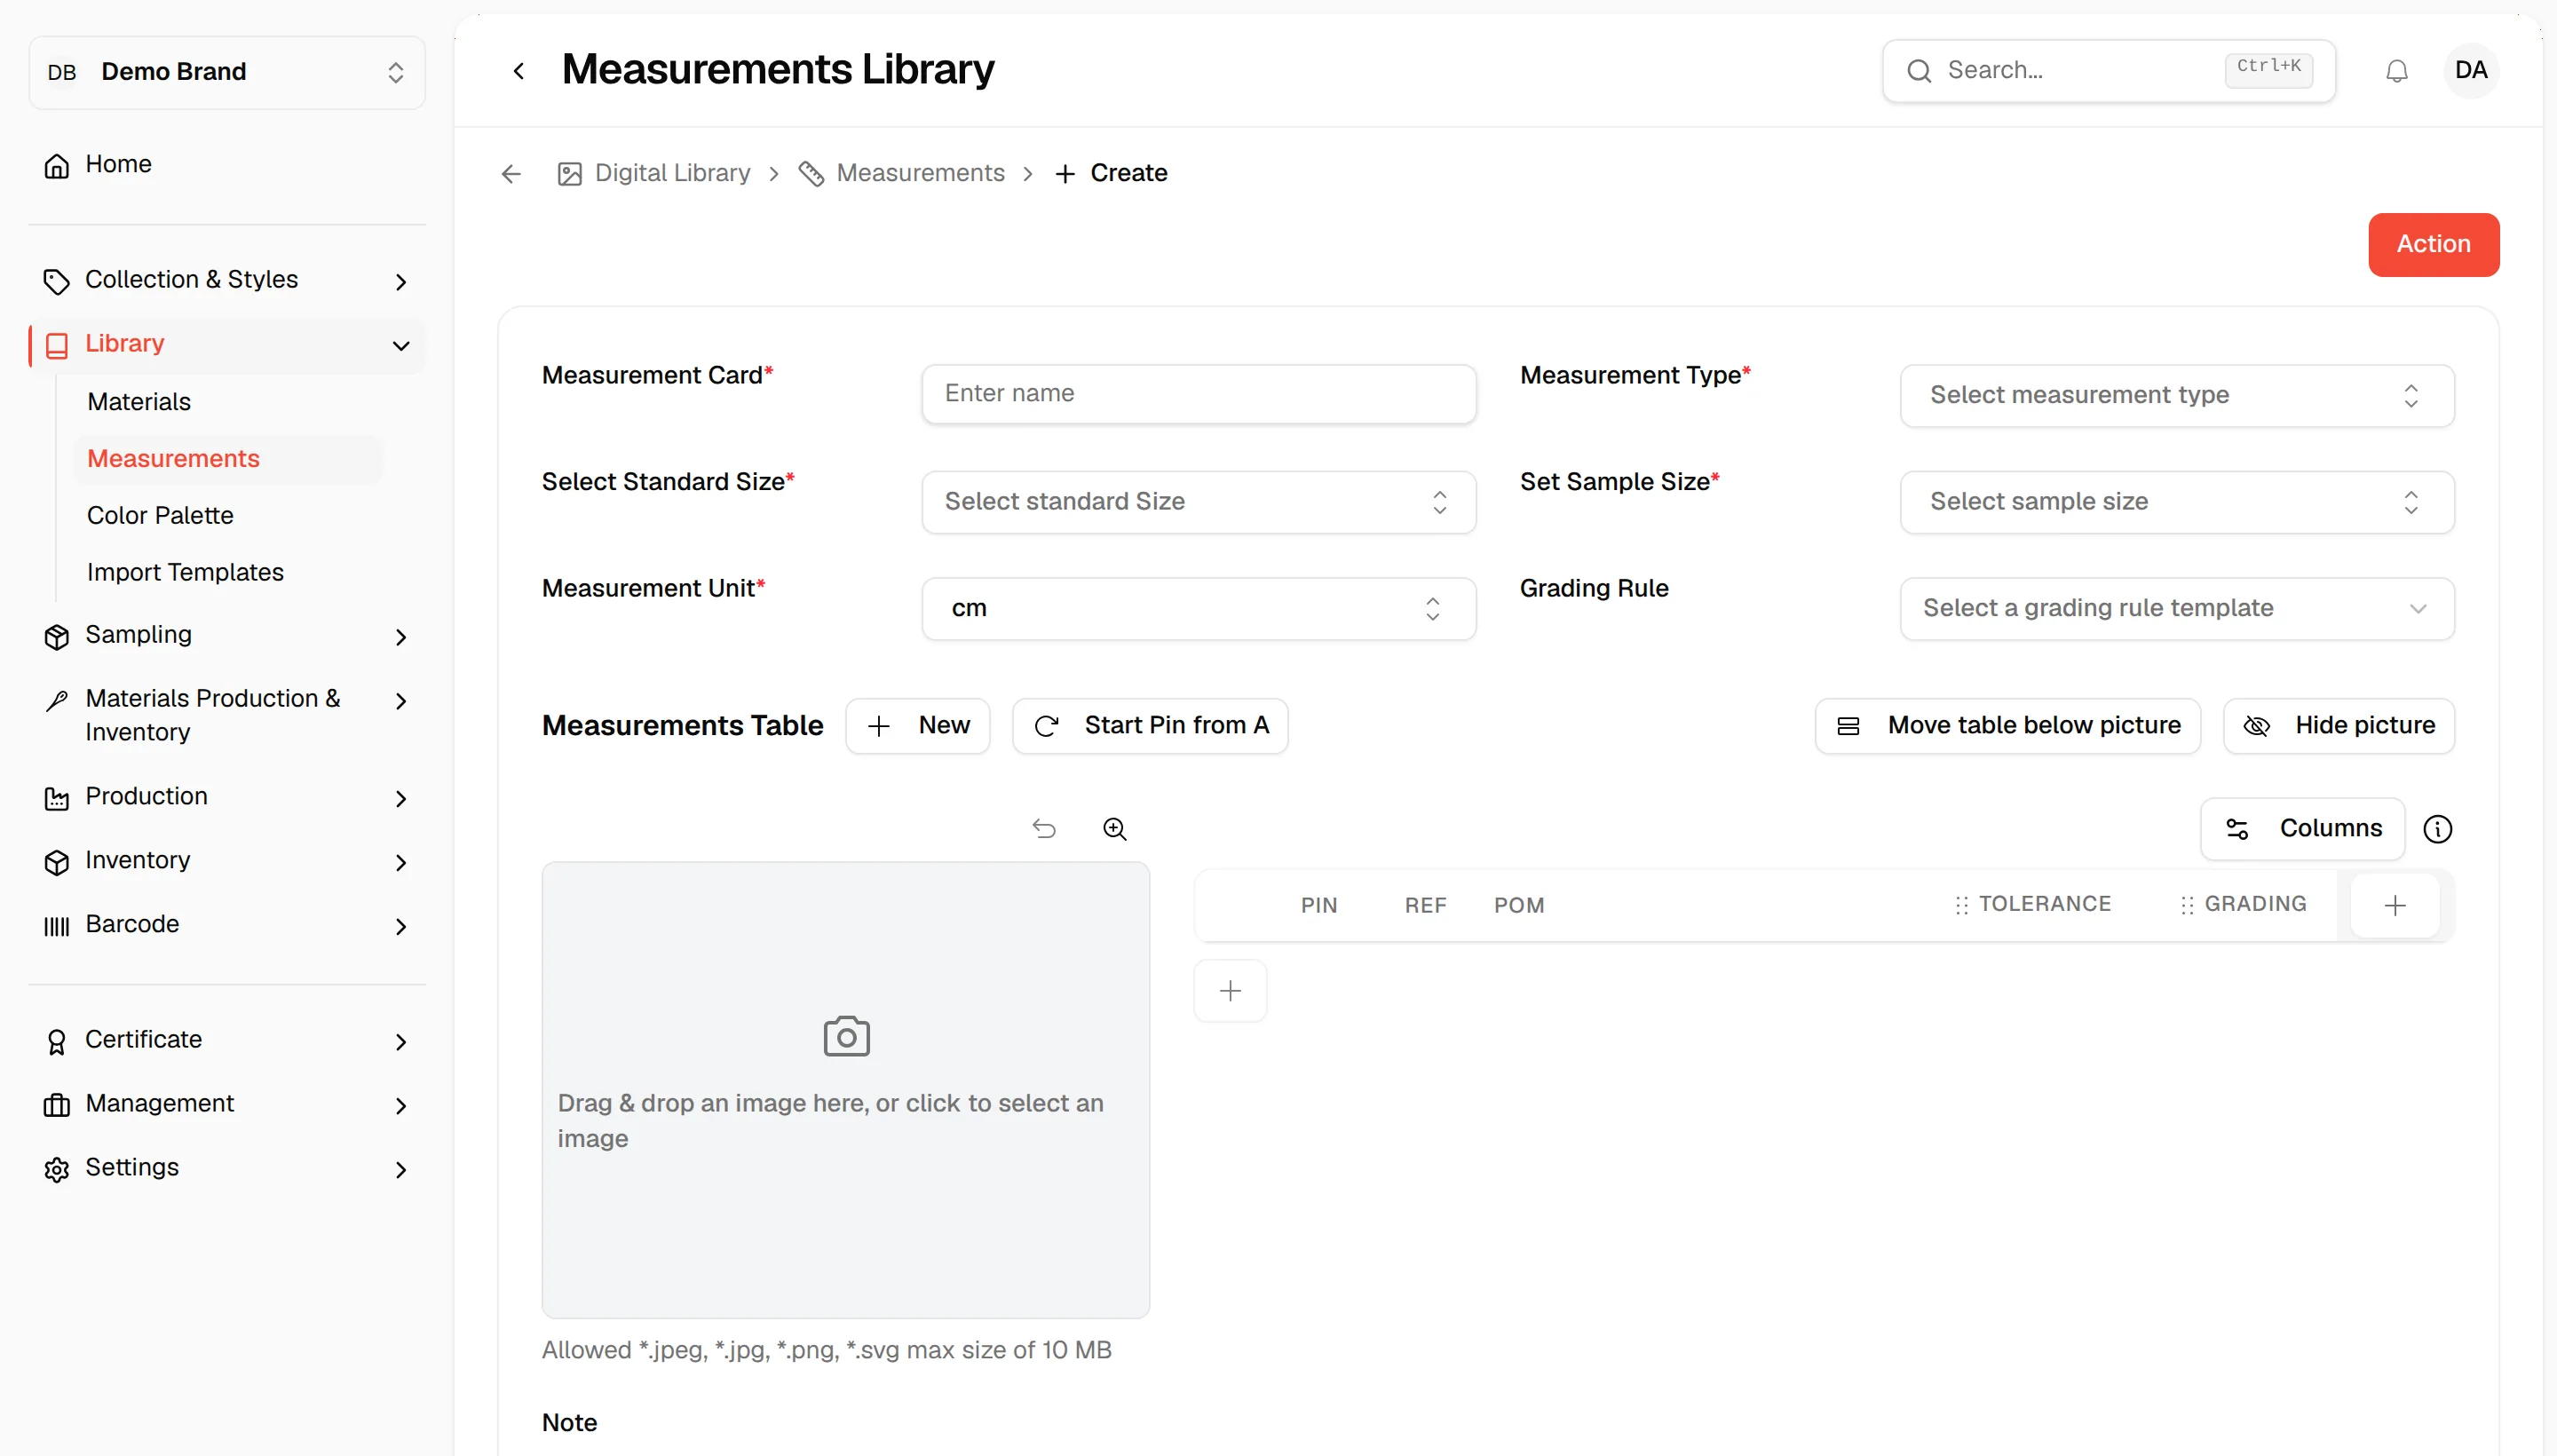Open the grading rule template dropdown

2176,608
